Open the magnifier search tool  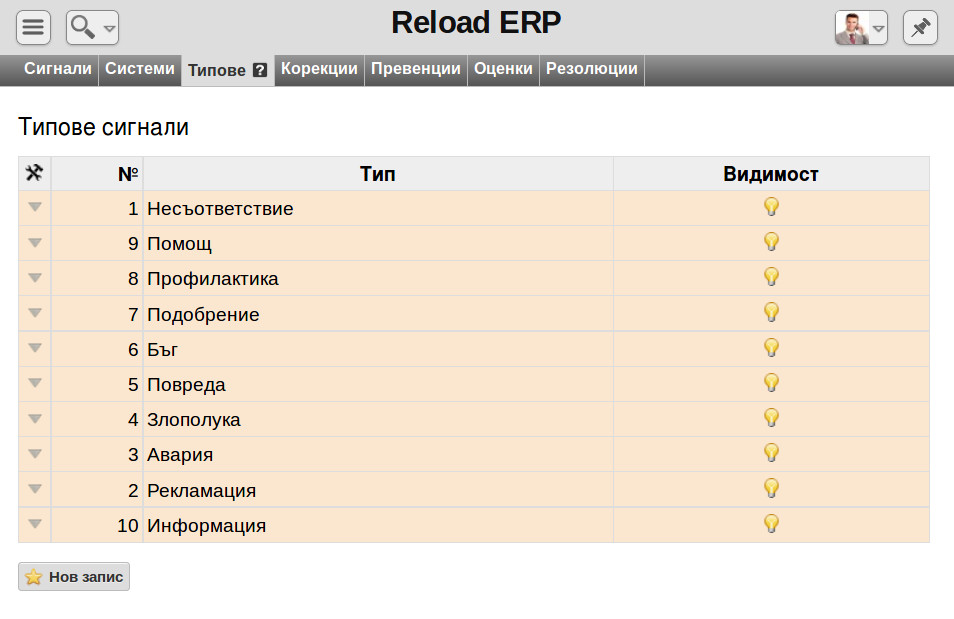click(x=83, y=27)
